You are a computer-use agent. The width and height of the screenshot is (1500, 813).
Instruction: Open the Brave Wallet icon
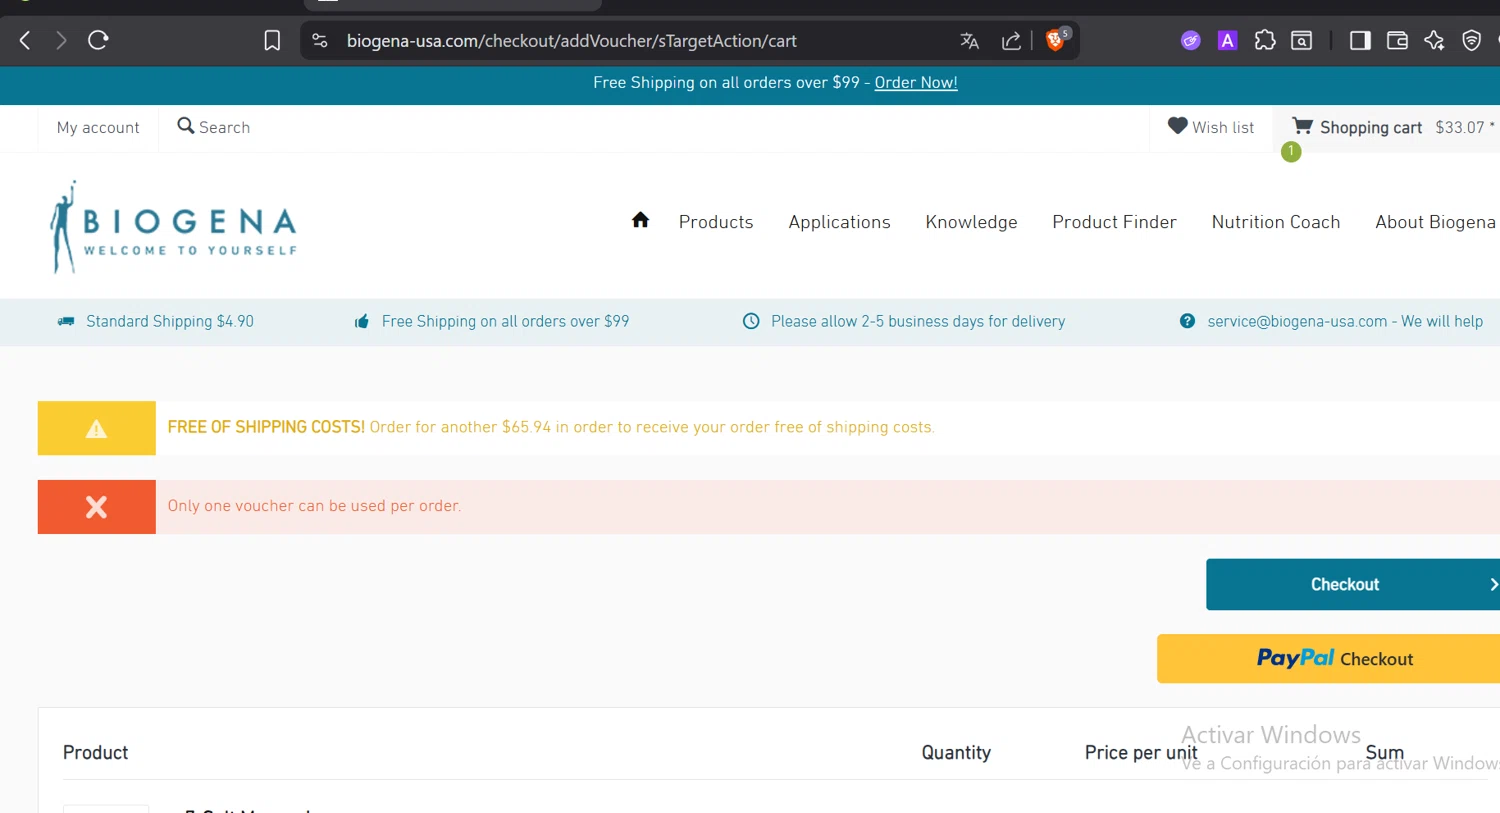click(1397, 41)
